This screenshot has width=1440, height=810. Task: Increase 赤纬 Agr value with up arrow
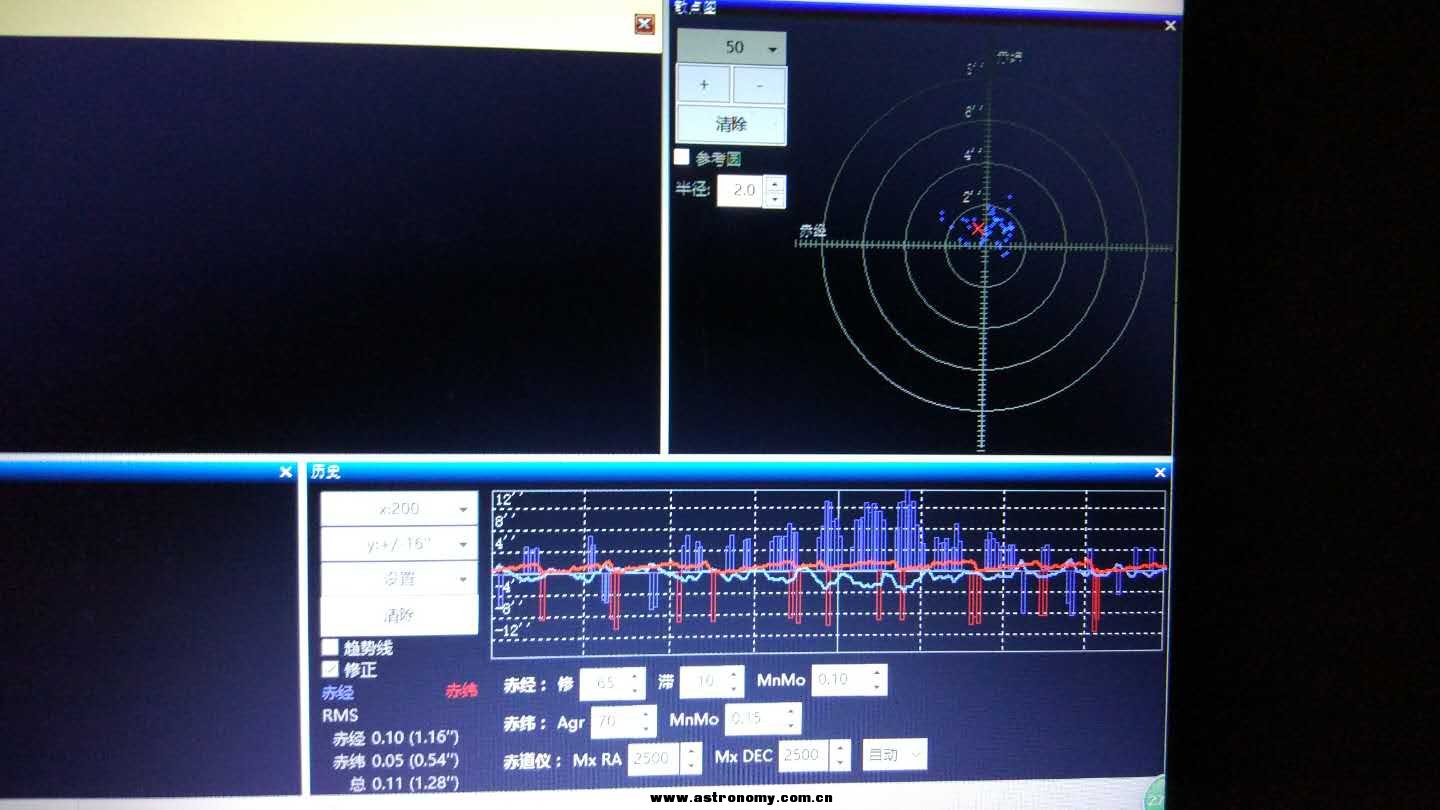click(647, 715)
